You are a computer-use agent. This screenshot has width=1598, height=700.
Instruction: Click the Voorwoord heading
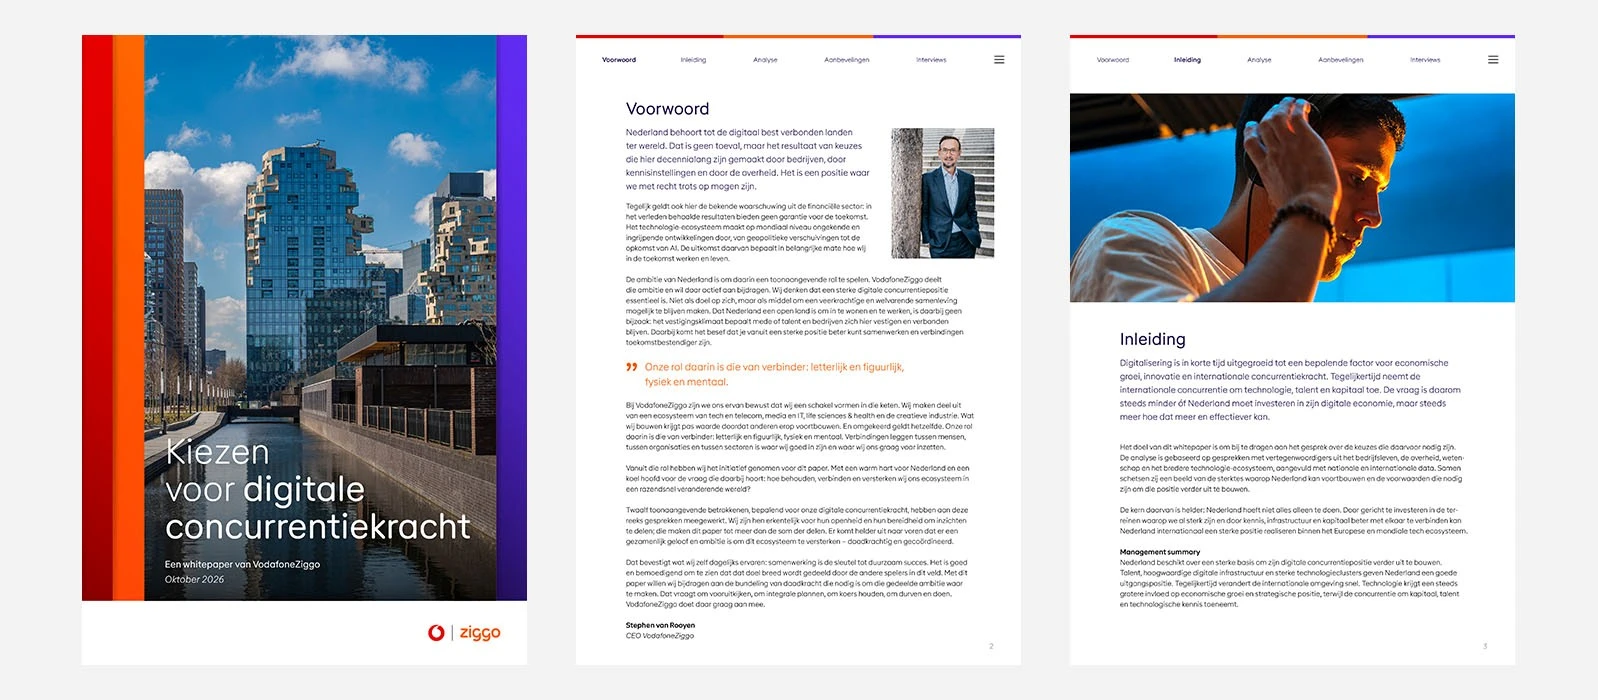click(x=667, y=109)
